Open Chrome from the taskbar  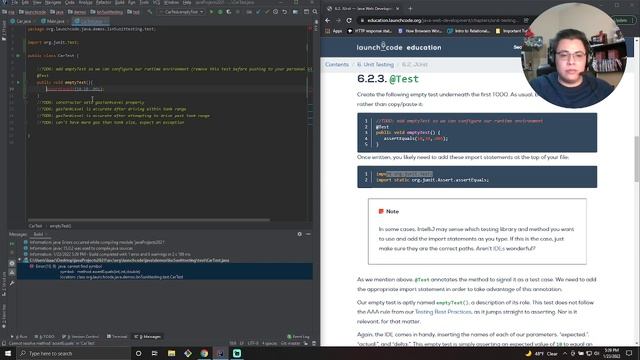click(x=204, y=353)
